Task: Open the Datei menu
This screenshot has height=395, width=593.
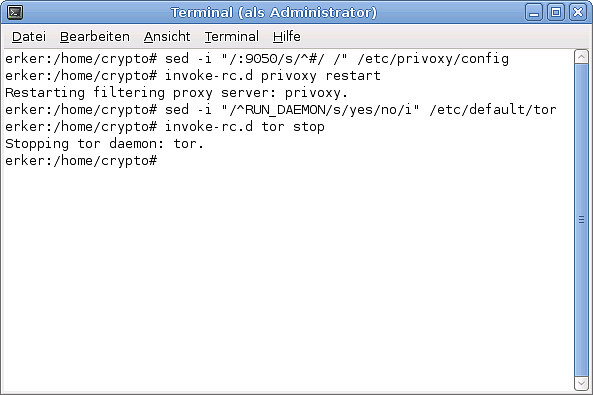Action: pyautogui.click(x=29, y=37)
